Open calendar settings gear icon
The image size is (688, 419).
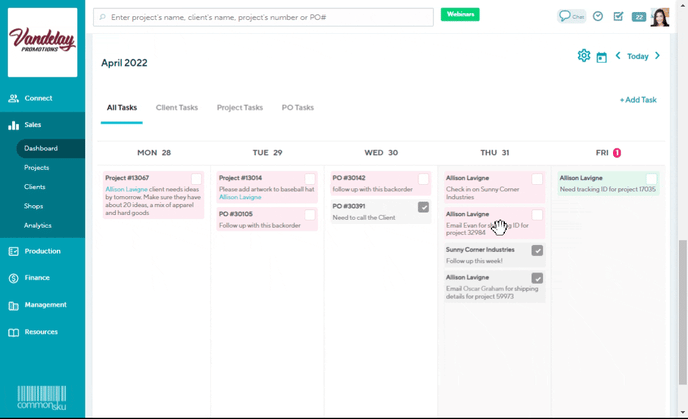tap(584, 56)
